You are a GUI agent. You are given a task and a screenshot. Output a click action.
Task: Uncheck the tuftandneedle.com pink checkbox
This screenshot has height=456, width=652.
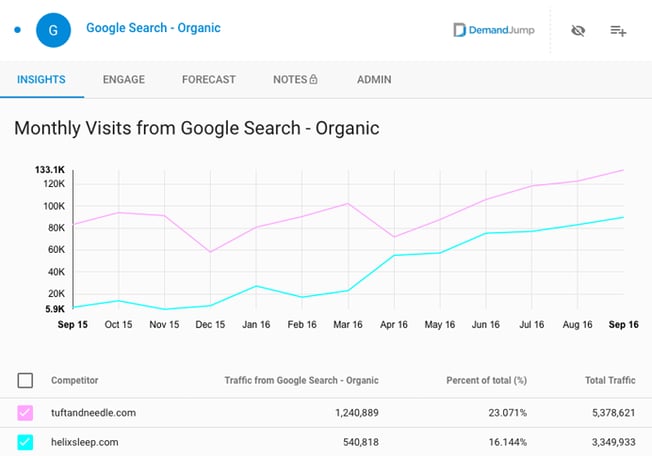(x=25, y=413)
